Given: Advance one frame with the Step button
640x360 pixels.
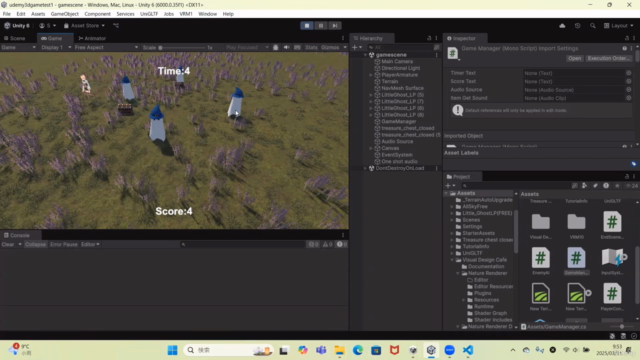Looking at the screenshot, I should pos(335,25).
